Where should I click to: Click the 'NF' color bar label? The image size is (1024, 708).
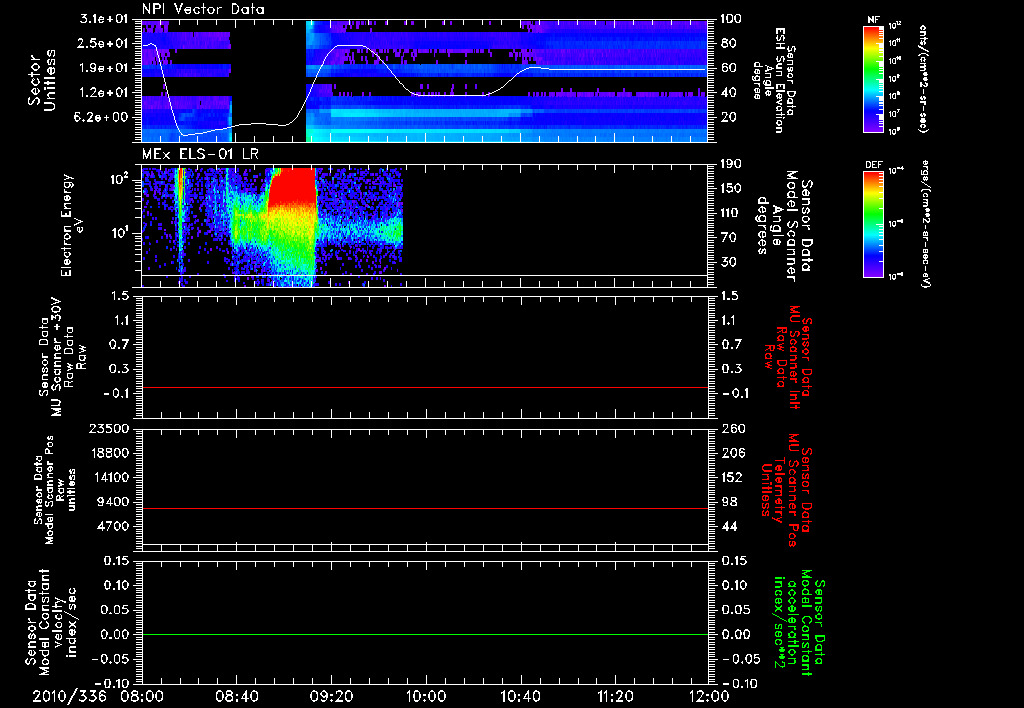tap(873, 20)
